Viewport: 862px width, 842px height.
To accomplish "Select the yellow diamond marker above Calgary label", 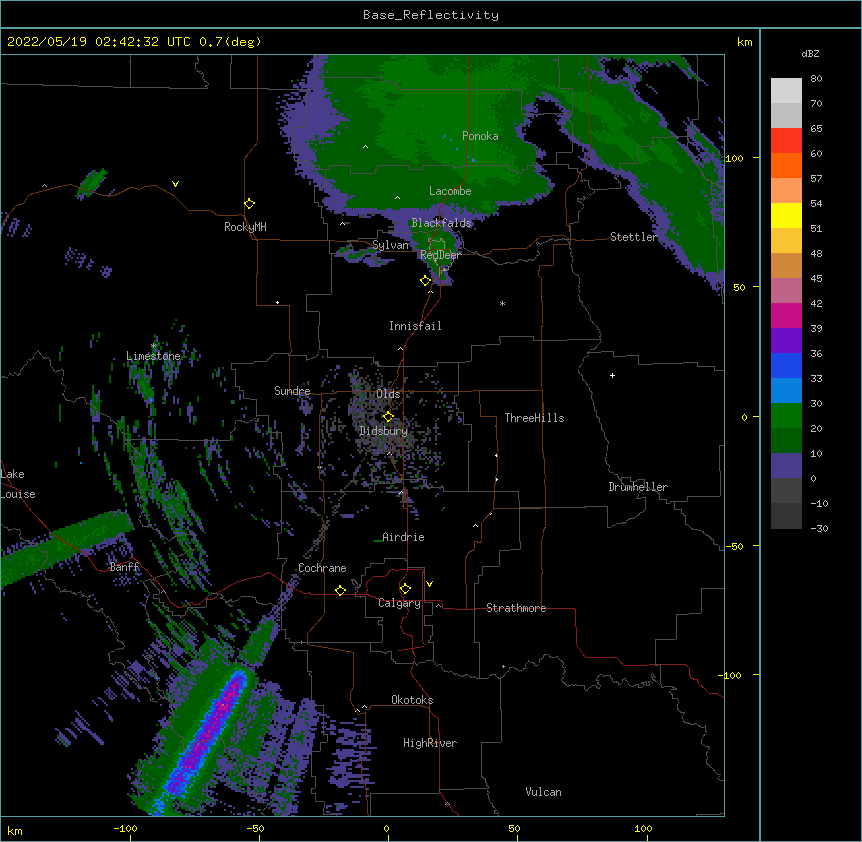I will click(x=405, y=589).
